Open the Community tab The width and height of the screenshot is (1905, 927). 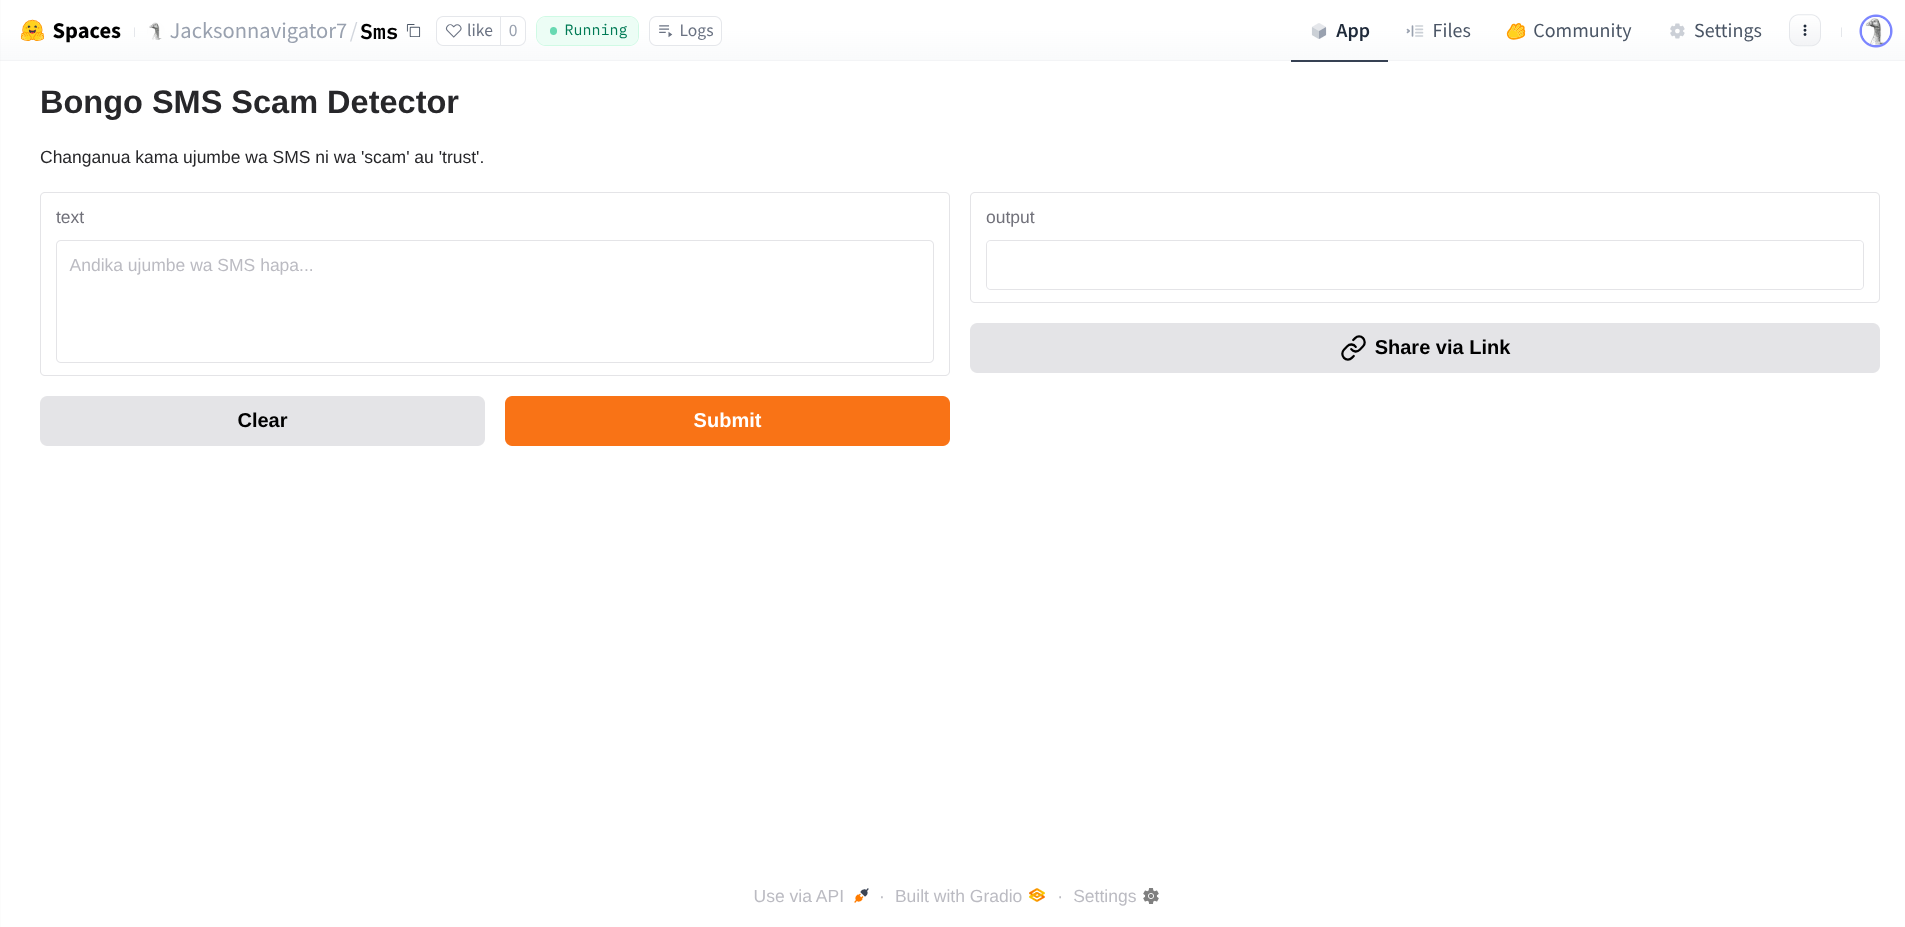point(1569,31)
